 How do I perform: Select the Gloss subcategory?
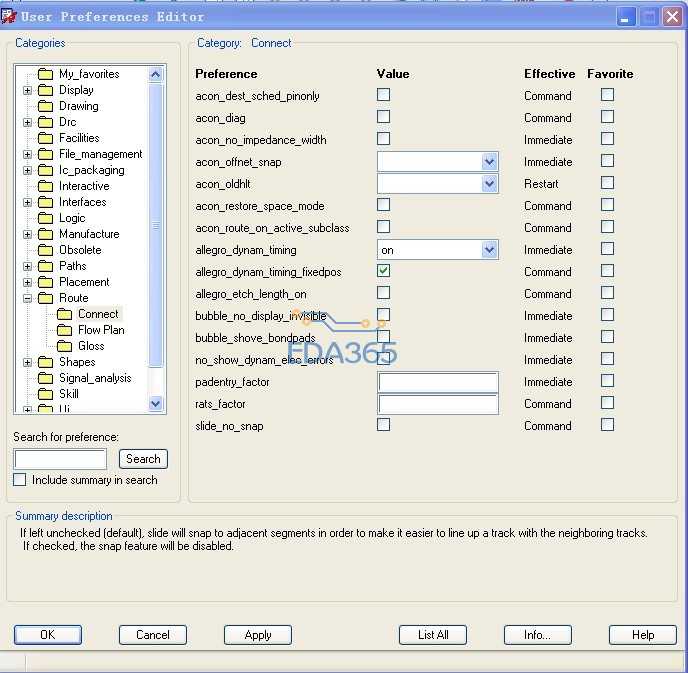(x=91, y=346)
